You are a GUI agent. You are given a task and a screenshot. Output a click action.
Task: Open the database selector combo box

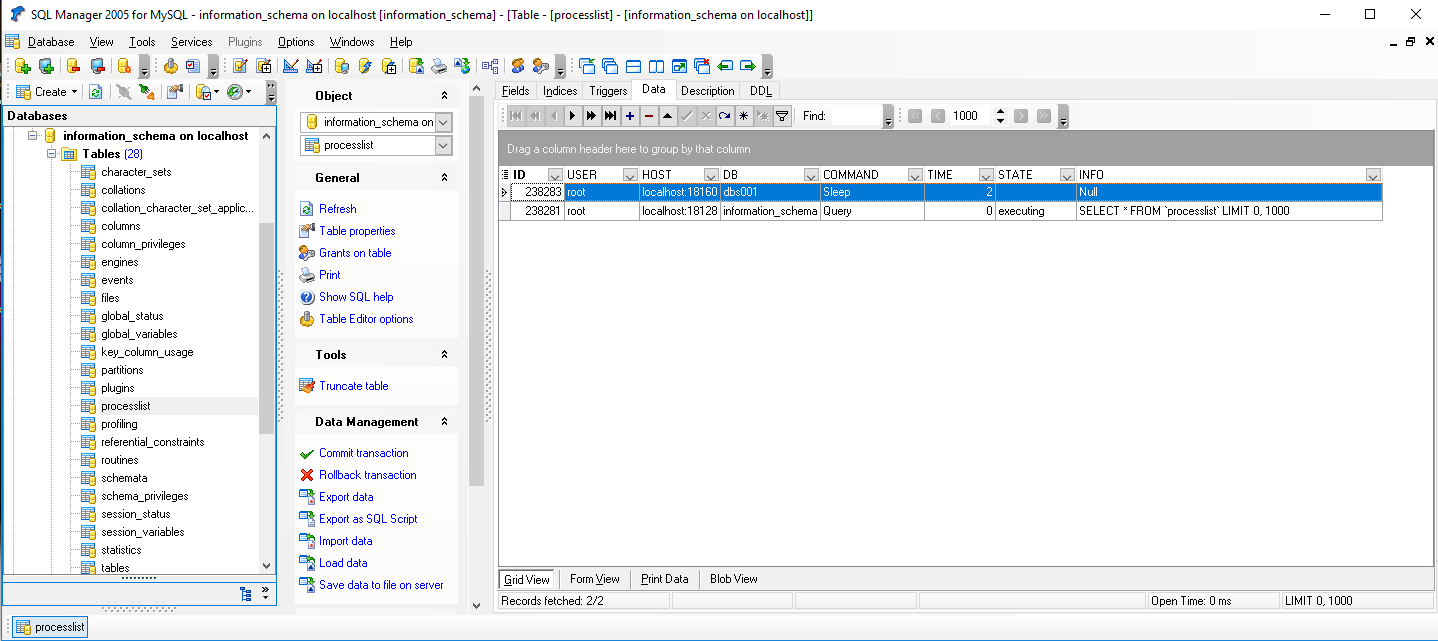(x=376, y=122)
